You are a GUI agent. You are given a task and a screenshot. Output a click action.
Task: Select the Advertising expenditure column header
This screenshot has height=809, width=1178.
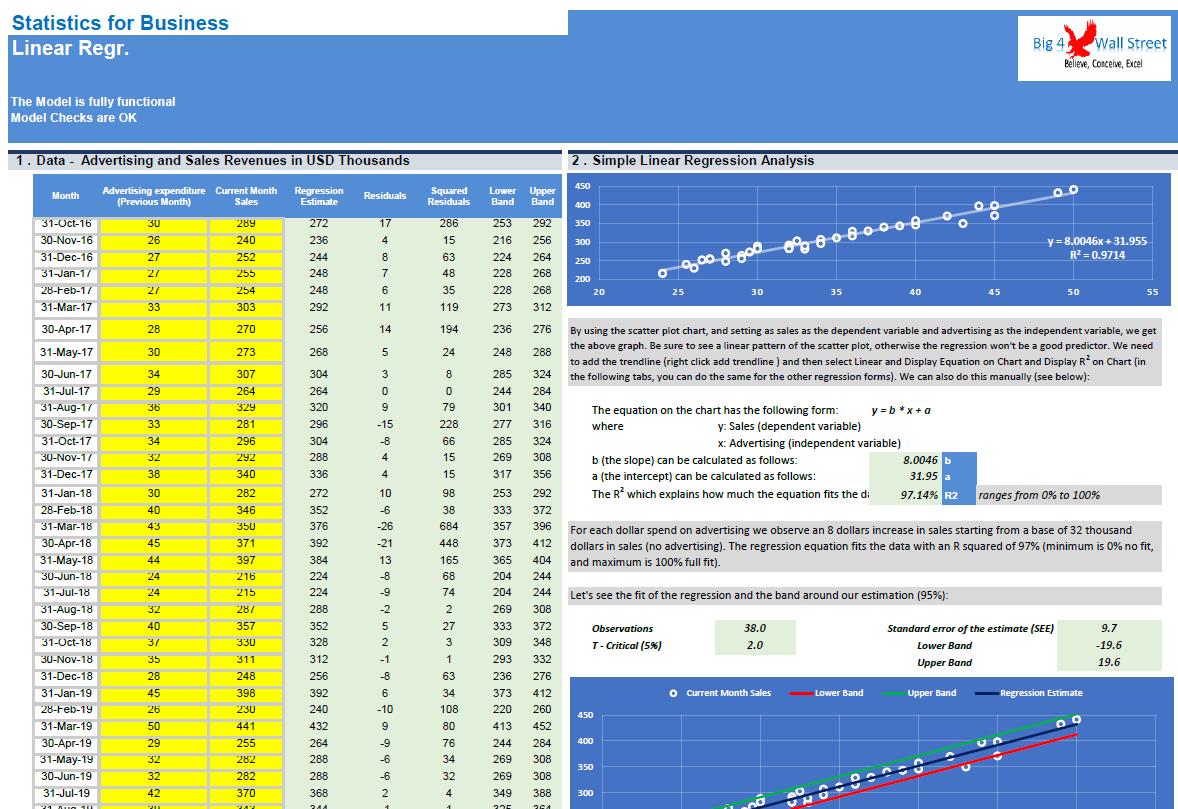pos(154,196)
